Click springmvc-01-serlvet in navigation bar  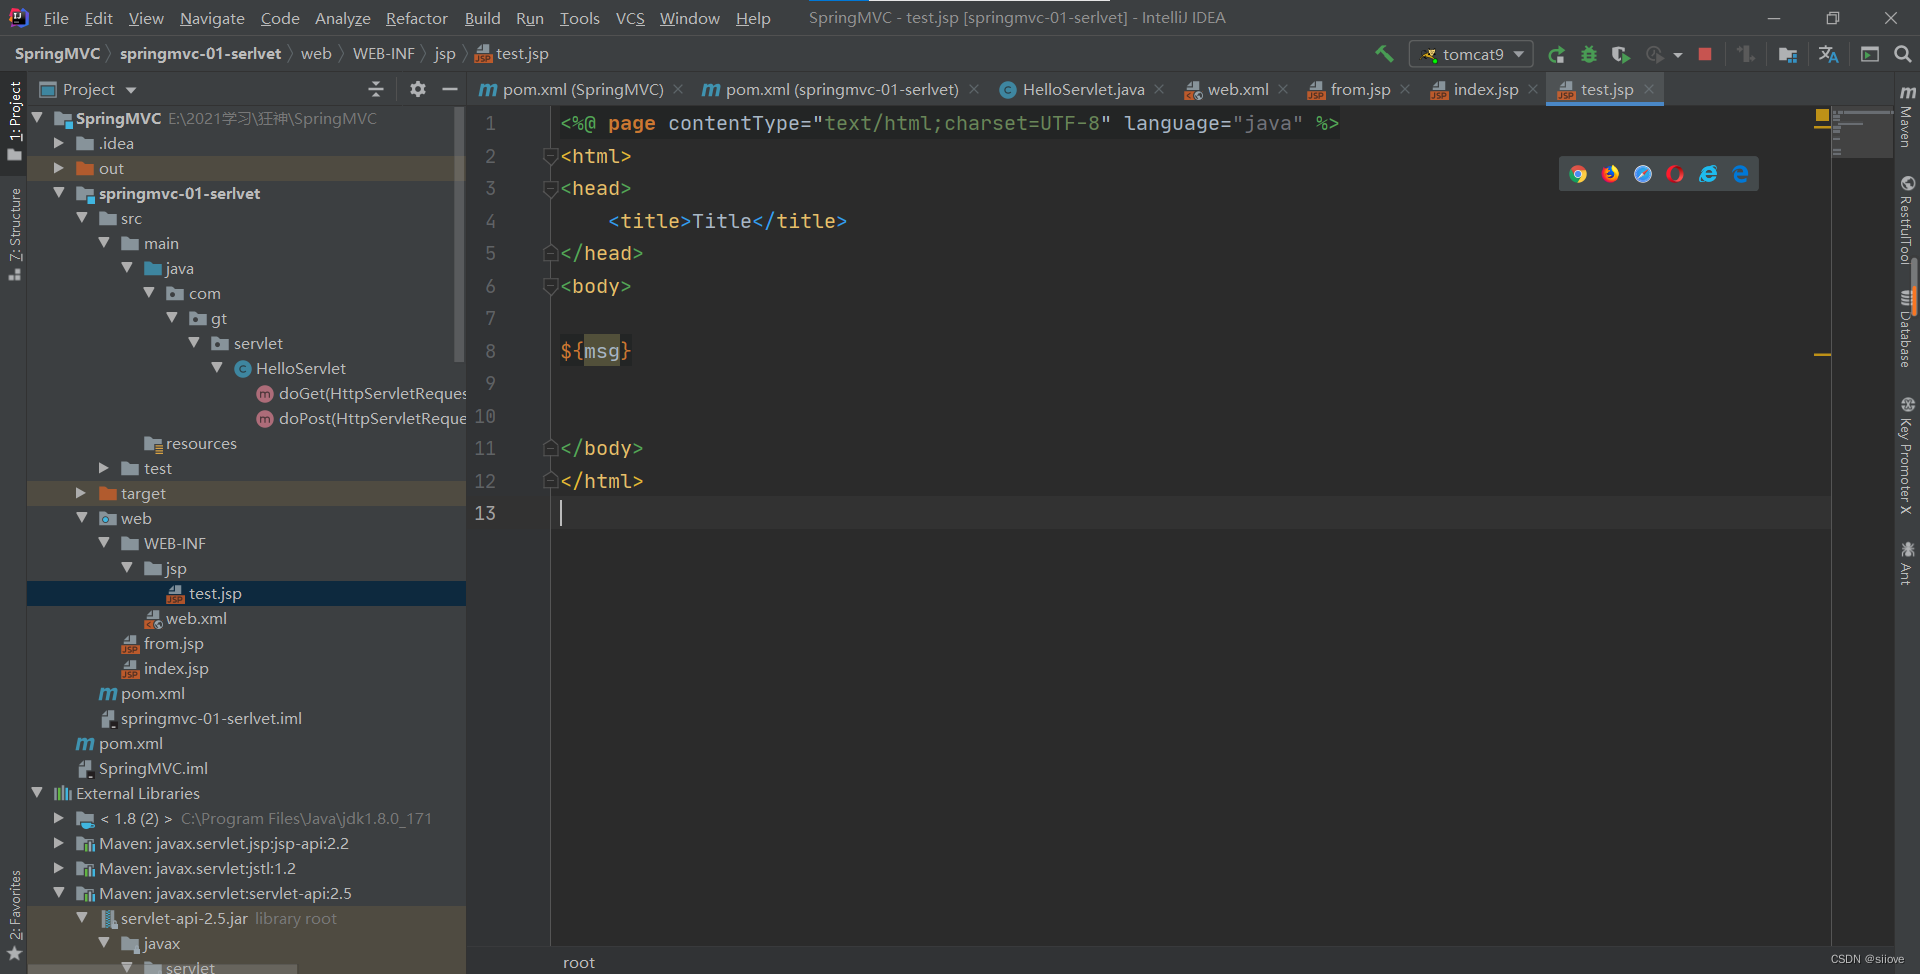tap(200, 54)
